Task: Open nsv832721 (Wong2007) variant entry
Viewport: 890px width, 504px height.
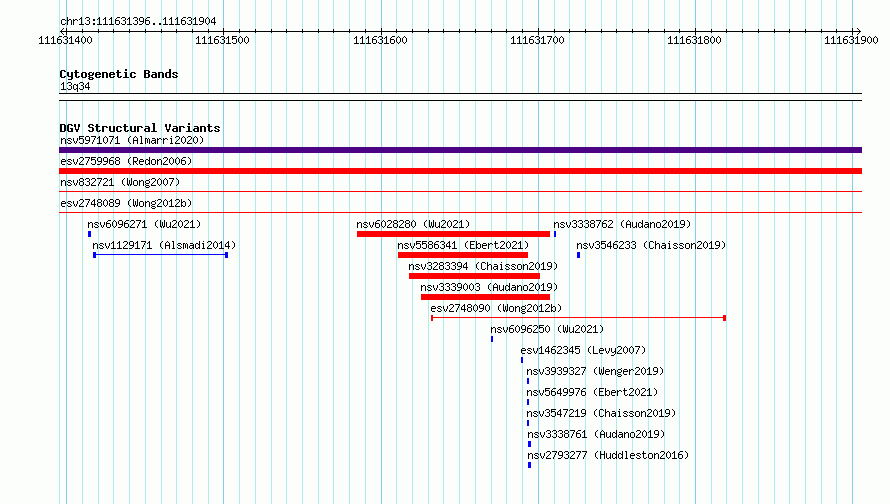Action: coord(120,182)
